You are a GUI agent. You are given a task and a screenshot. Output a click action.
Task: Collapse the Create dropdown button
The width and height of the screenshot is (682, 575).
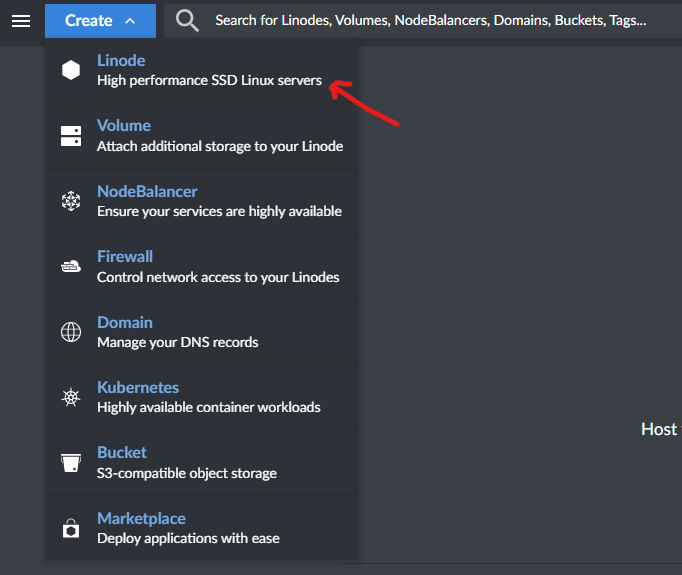click(100, 20)
